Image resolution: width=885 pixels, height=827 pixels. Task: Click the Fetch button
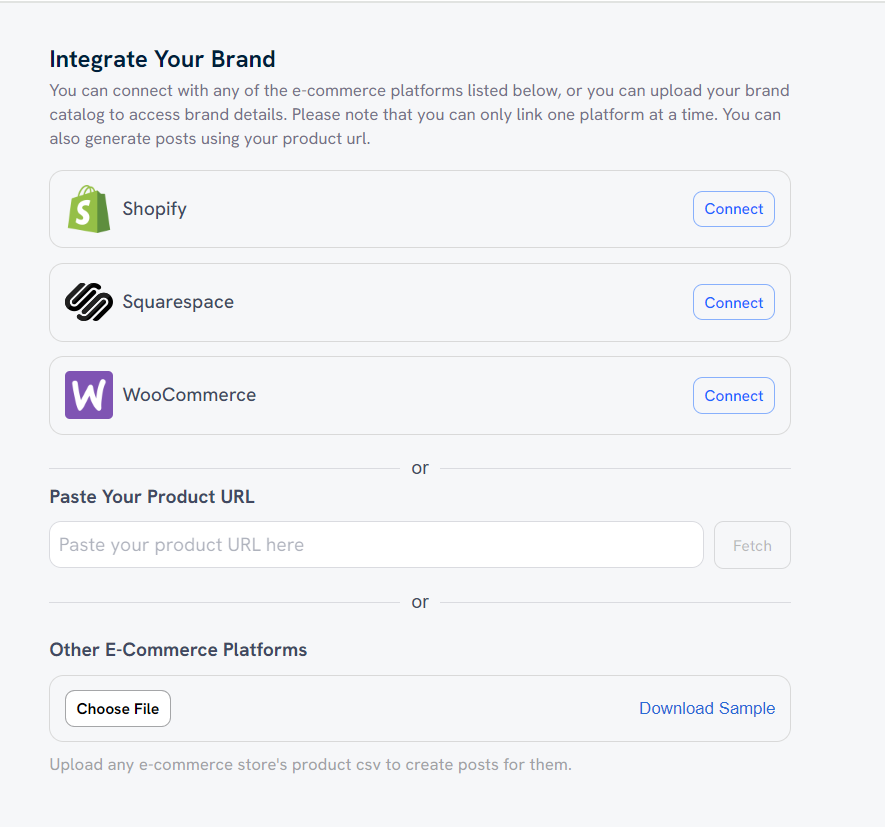(752, 545)
